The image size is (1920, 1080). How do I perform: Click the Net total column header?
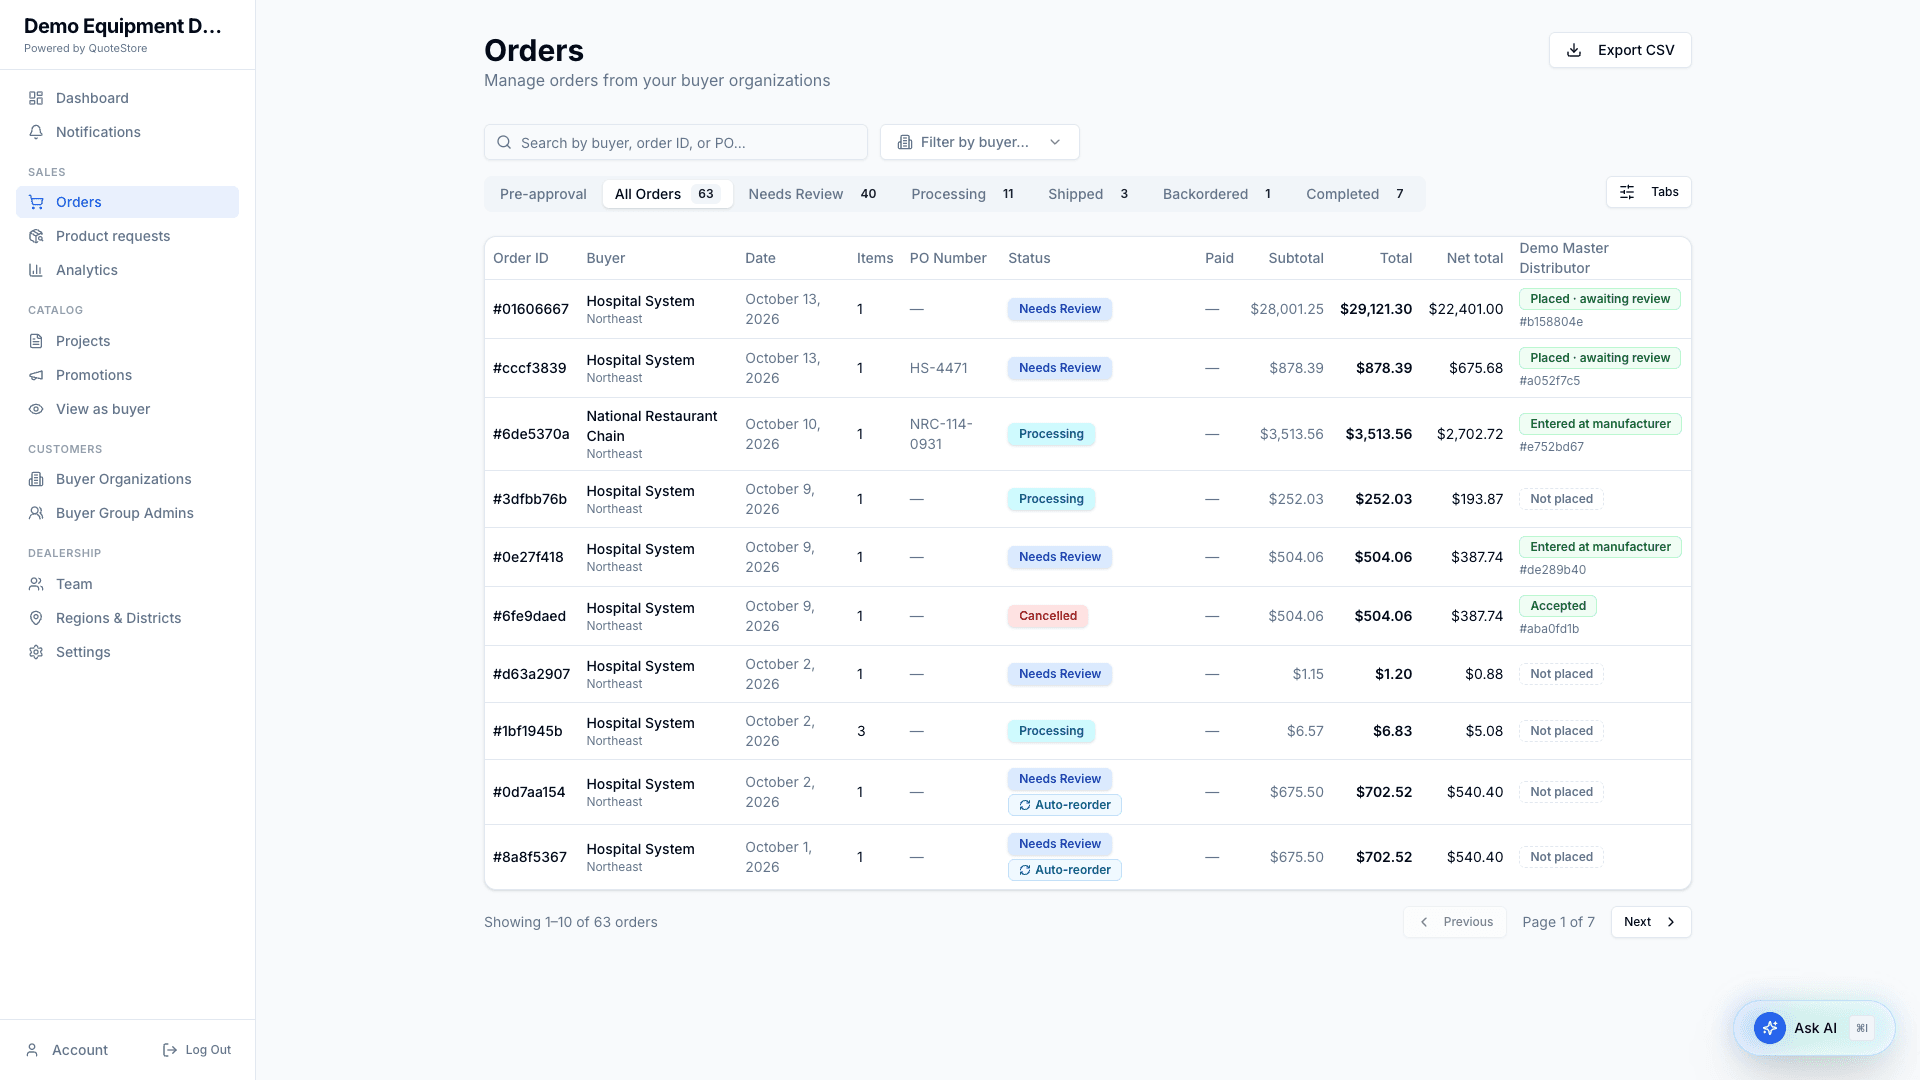pos(1474,258)
